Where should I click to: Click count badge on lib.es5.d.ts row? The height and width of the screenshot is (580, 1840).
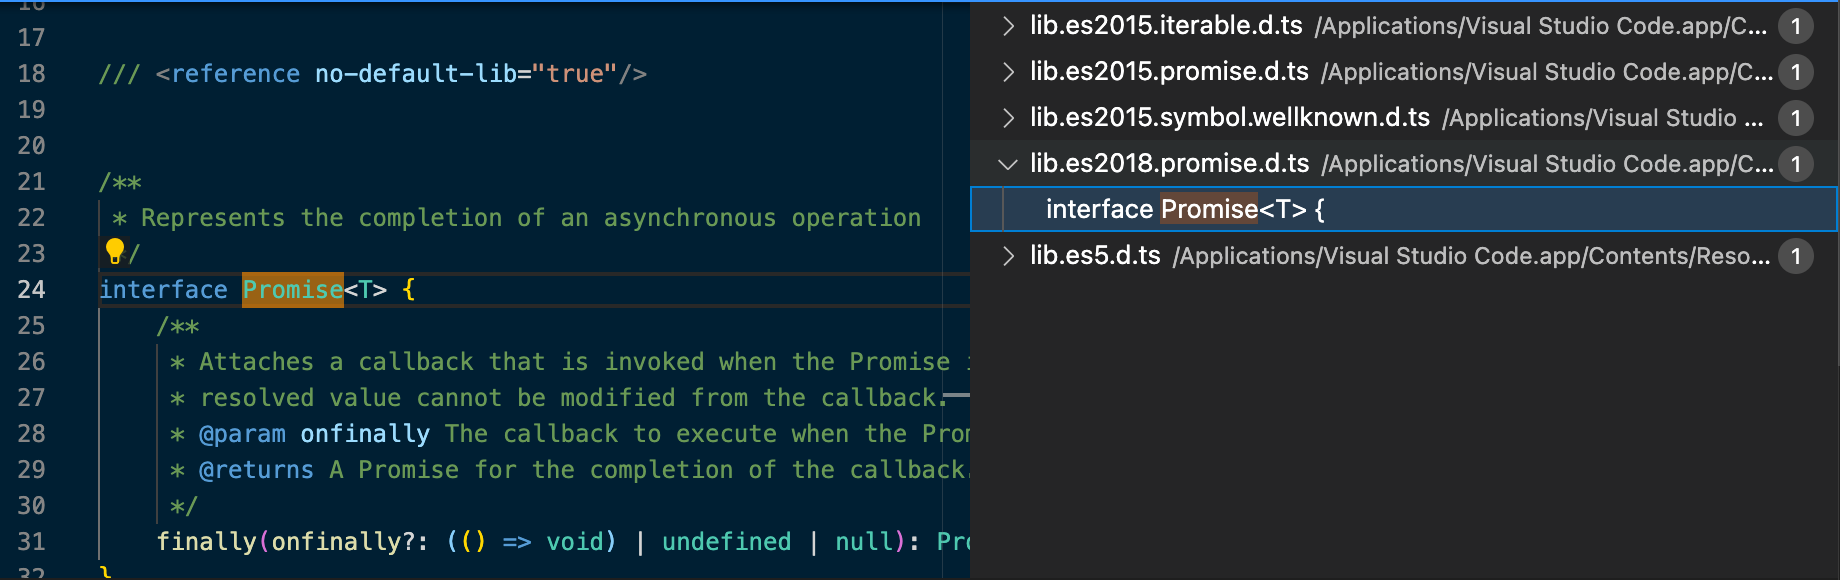(x=1795, y=256)
